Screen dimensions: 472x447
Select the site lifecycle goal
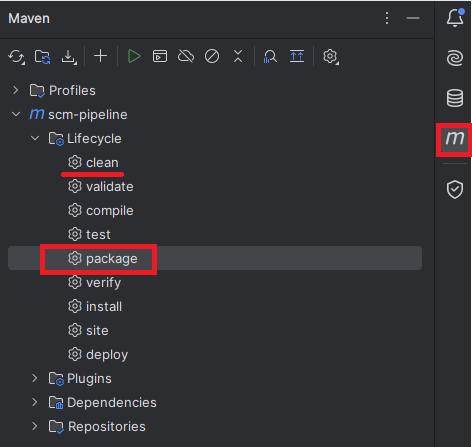click(x=97, y=331)
